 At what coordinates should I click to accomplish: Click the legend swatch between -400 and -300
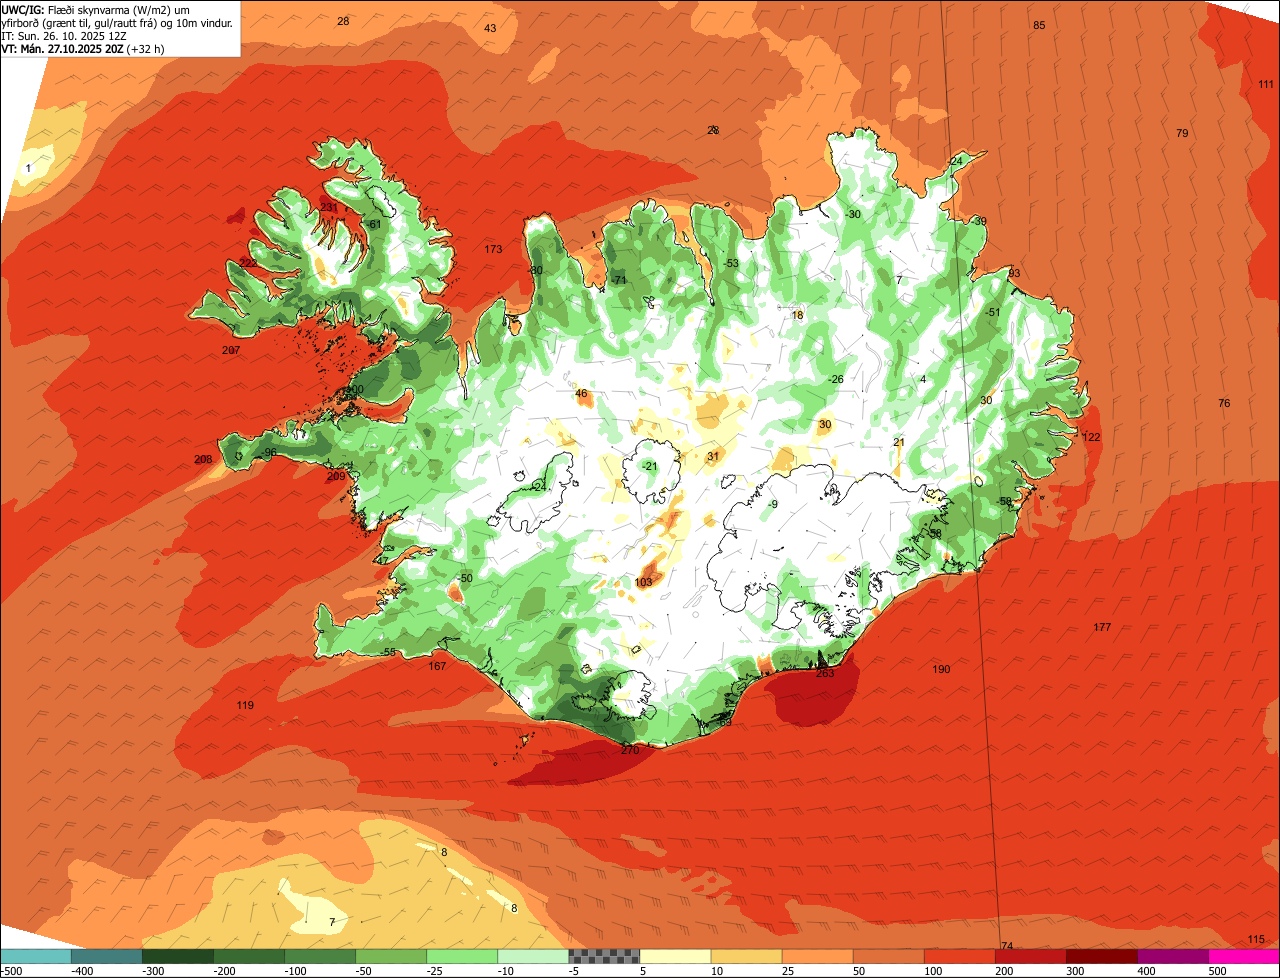[x=106, y=956]
